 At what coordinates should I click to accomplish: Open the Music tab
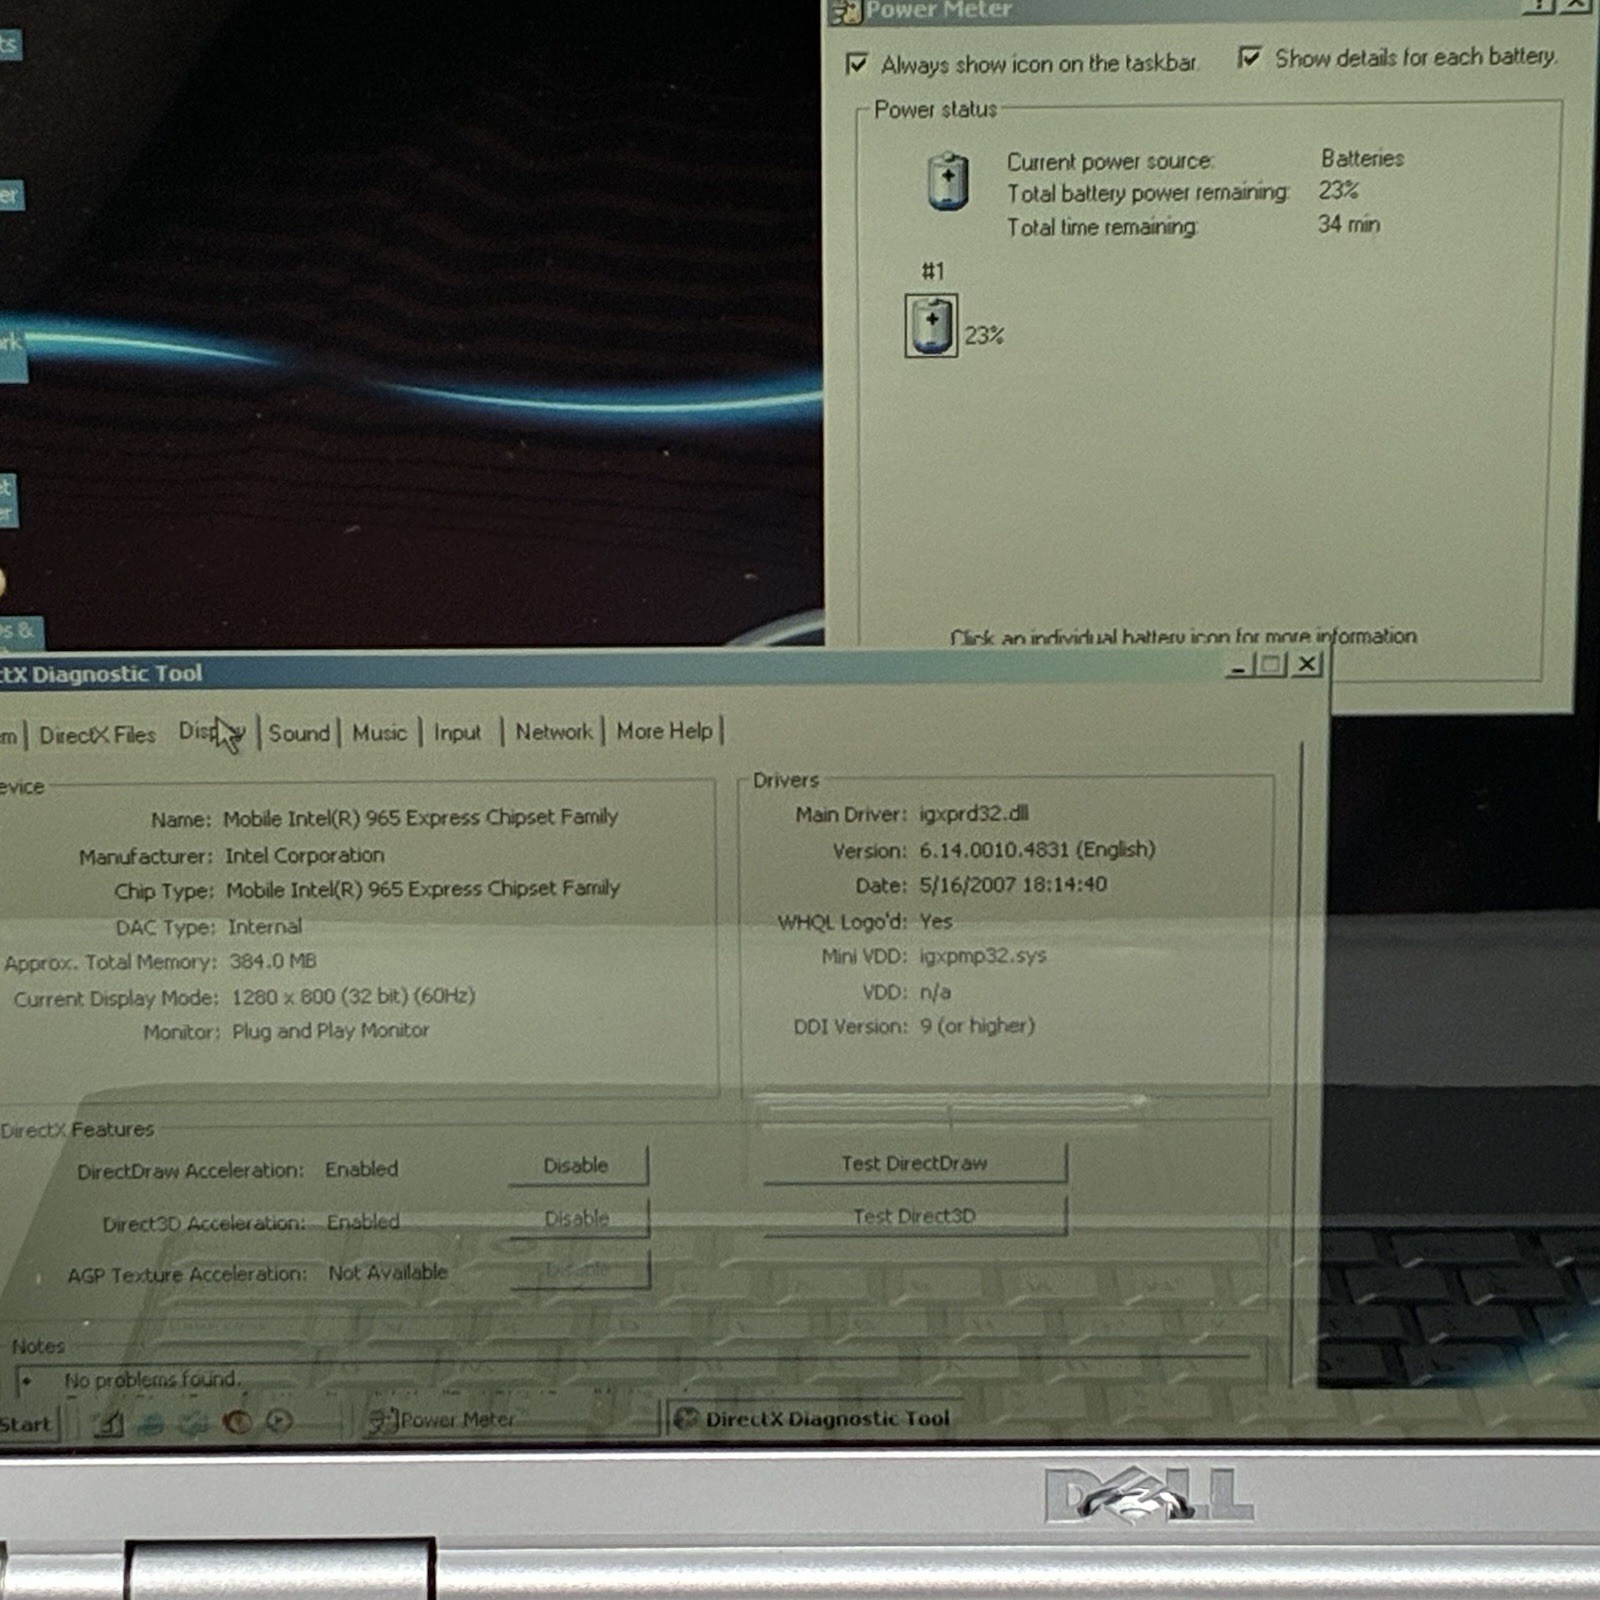pyautogui.click(x=379, y=733)
